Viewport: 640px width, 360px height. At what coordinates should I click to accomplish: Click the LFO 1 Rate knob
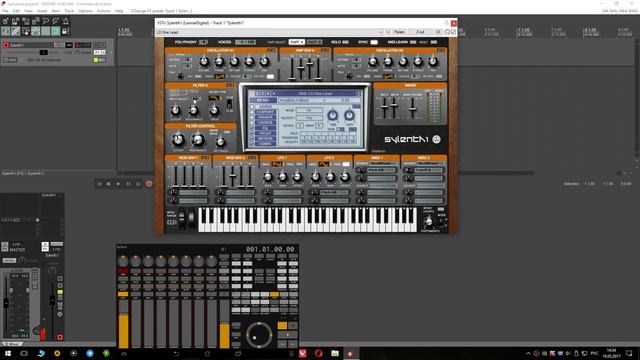tap(268, 177)
